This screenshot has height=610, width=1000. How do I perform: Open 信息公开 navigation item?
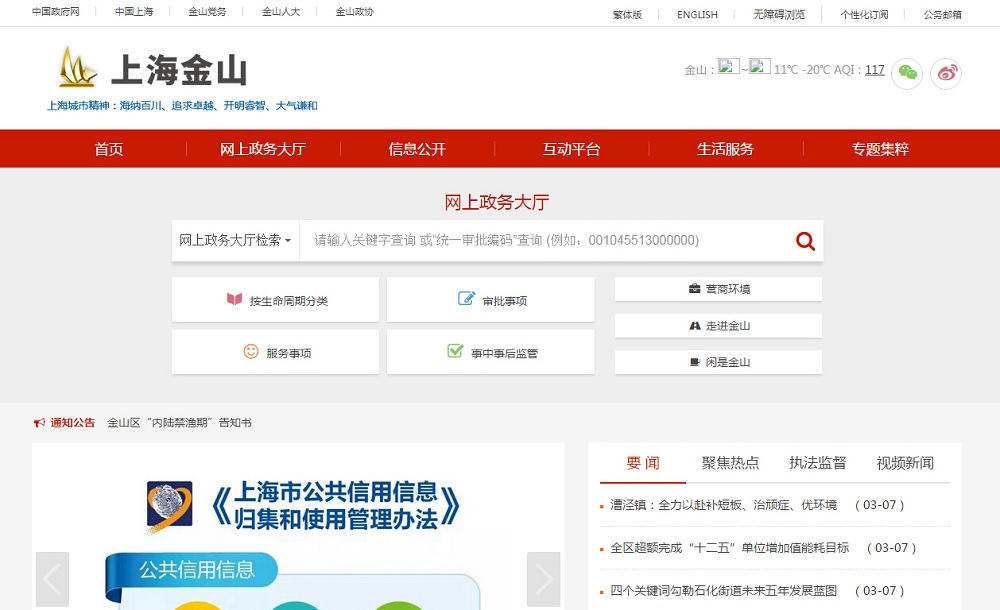(x=417, y=149)
